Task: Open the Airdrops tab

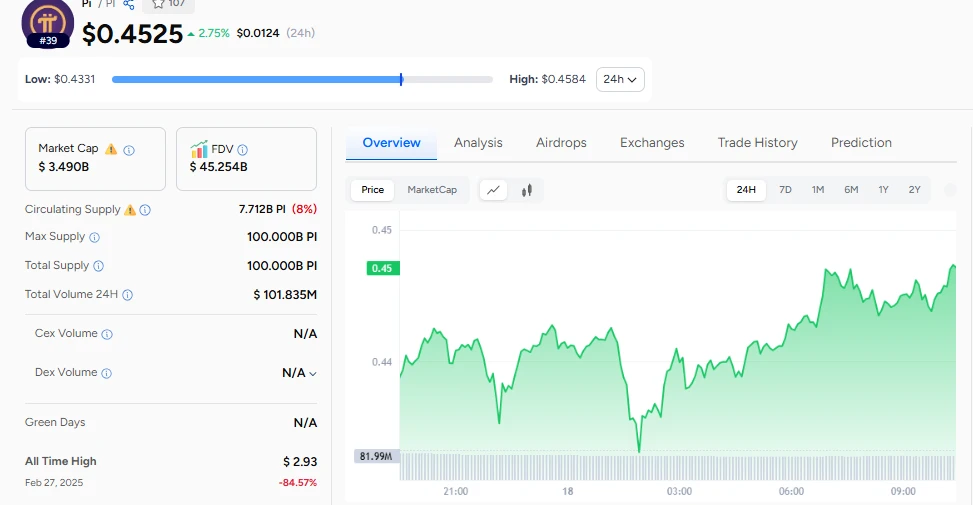Action: (561, 143)
